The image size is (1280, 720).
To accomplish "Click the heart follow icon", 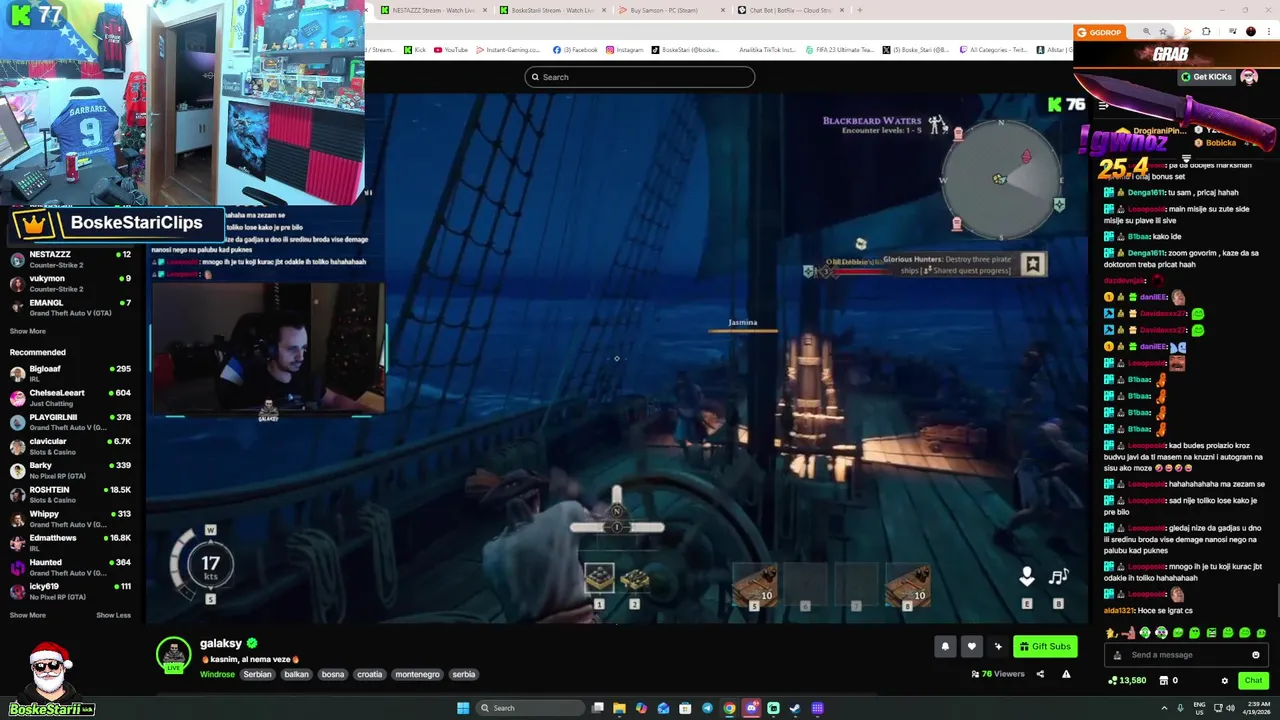I will [971, 646].
